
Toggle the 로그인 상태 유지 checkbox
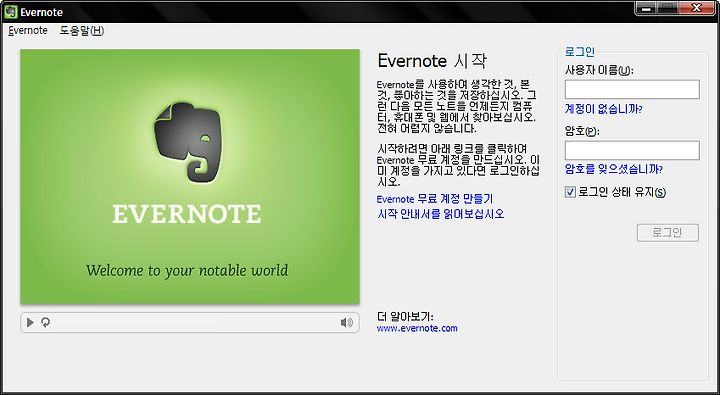(x=570, y=192)
